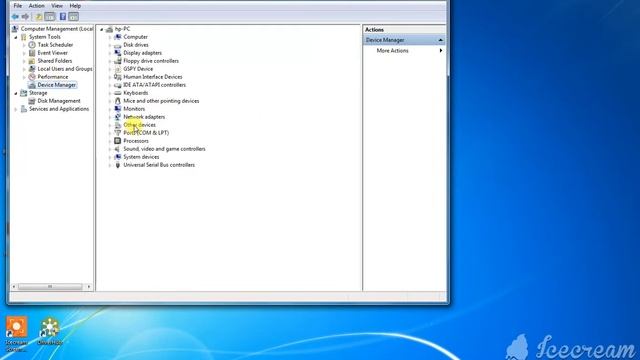Expand the Computer device category
The image size is (640, 360).
(x=110, y=37)
